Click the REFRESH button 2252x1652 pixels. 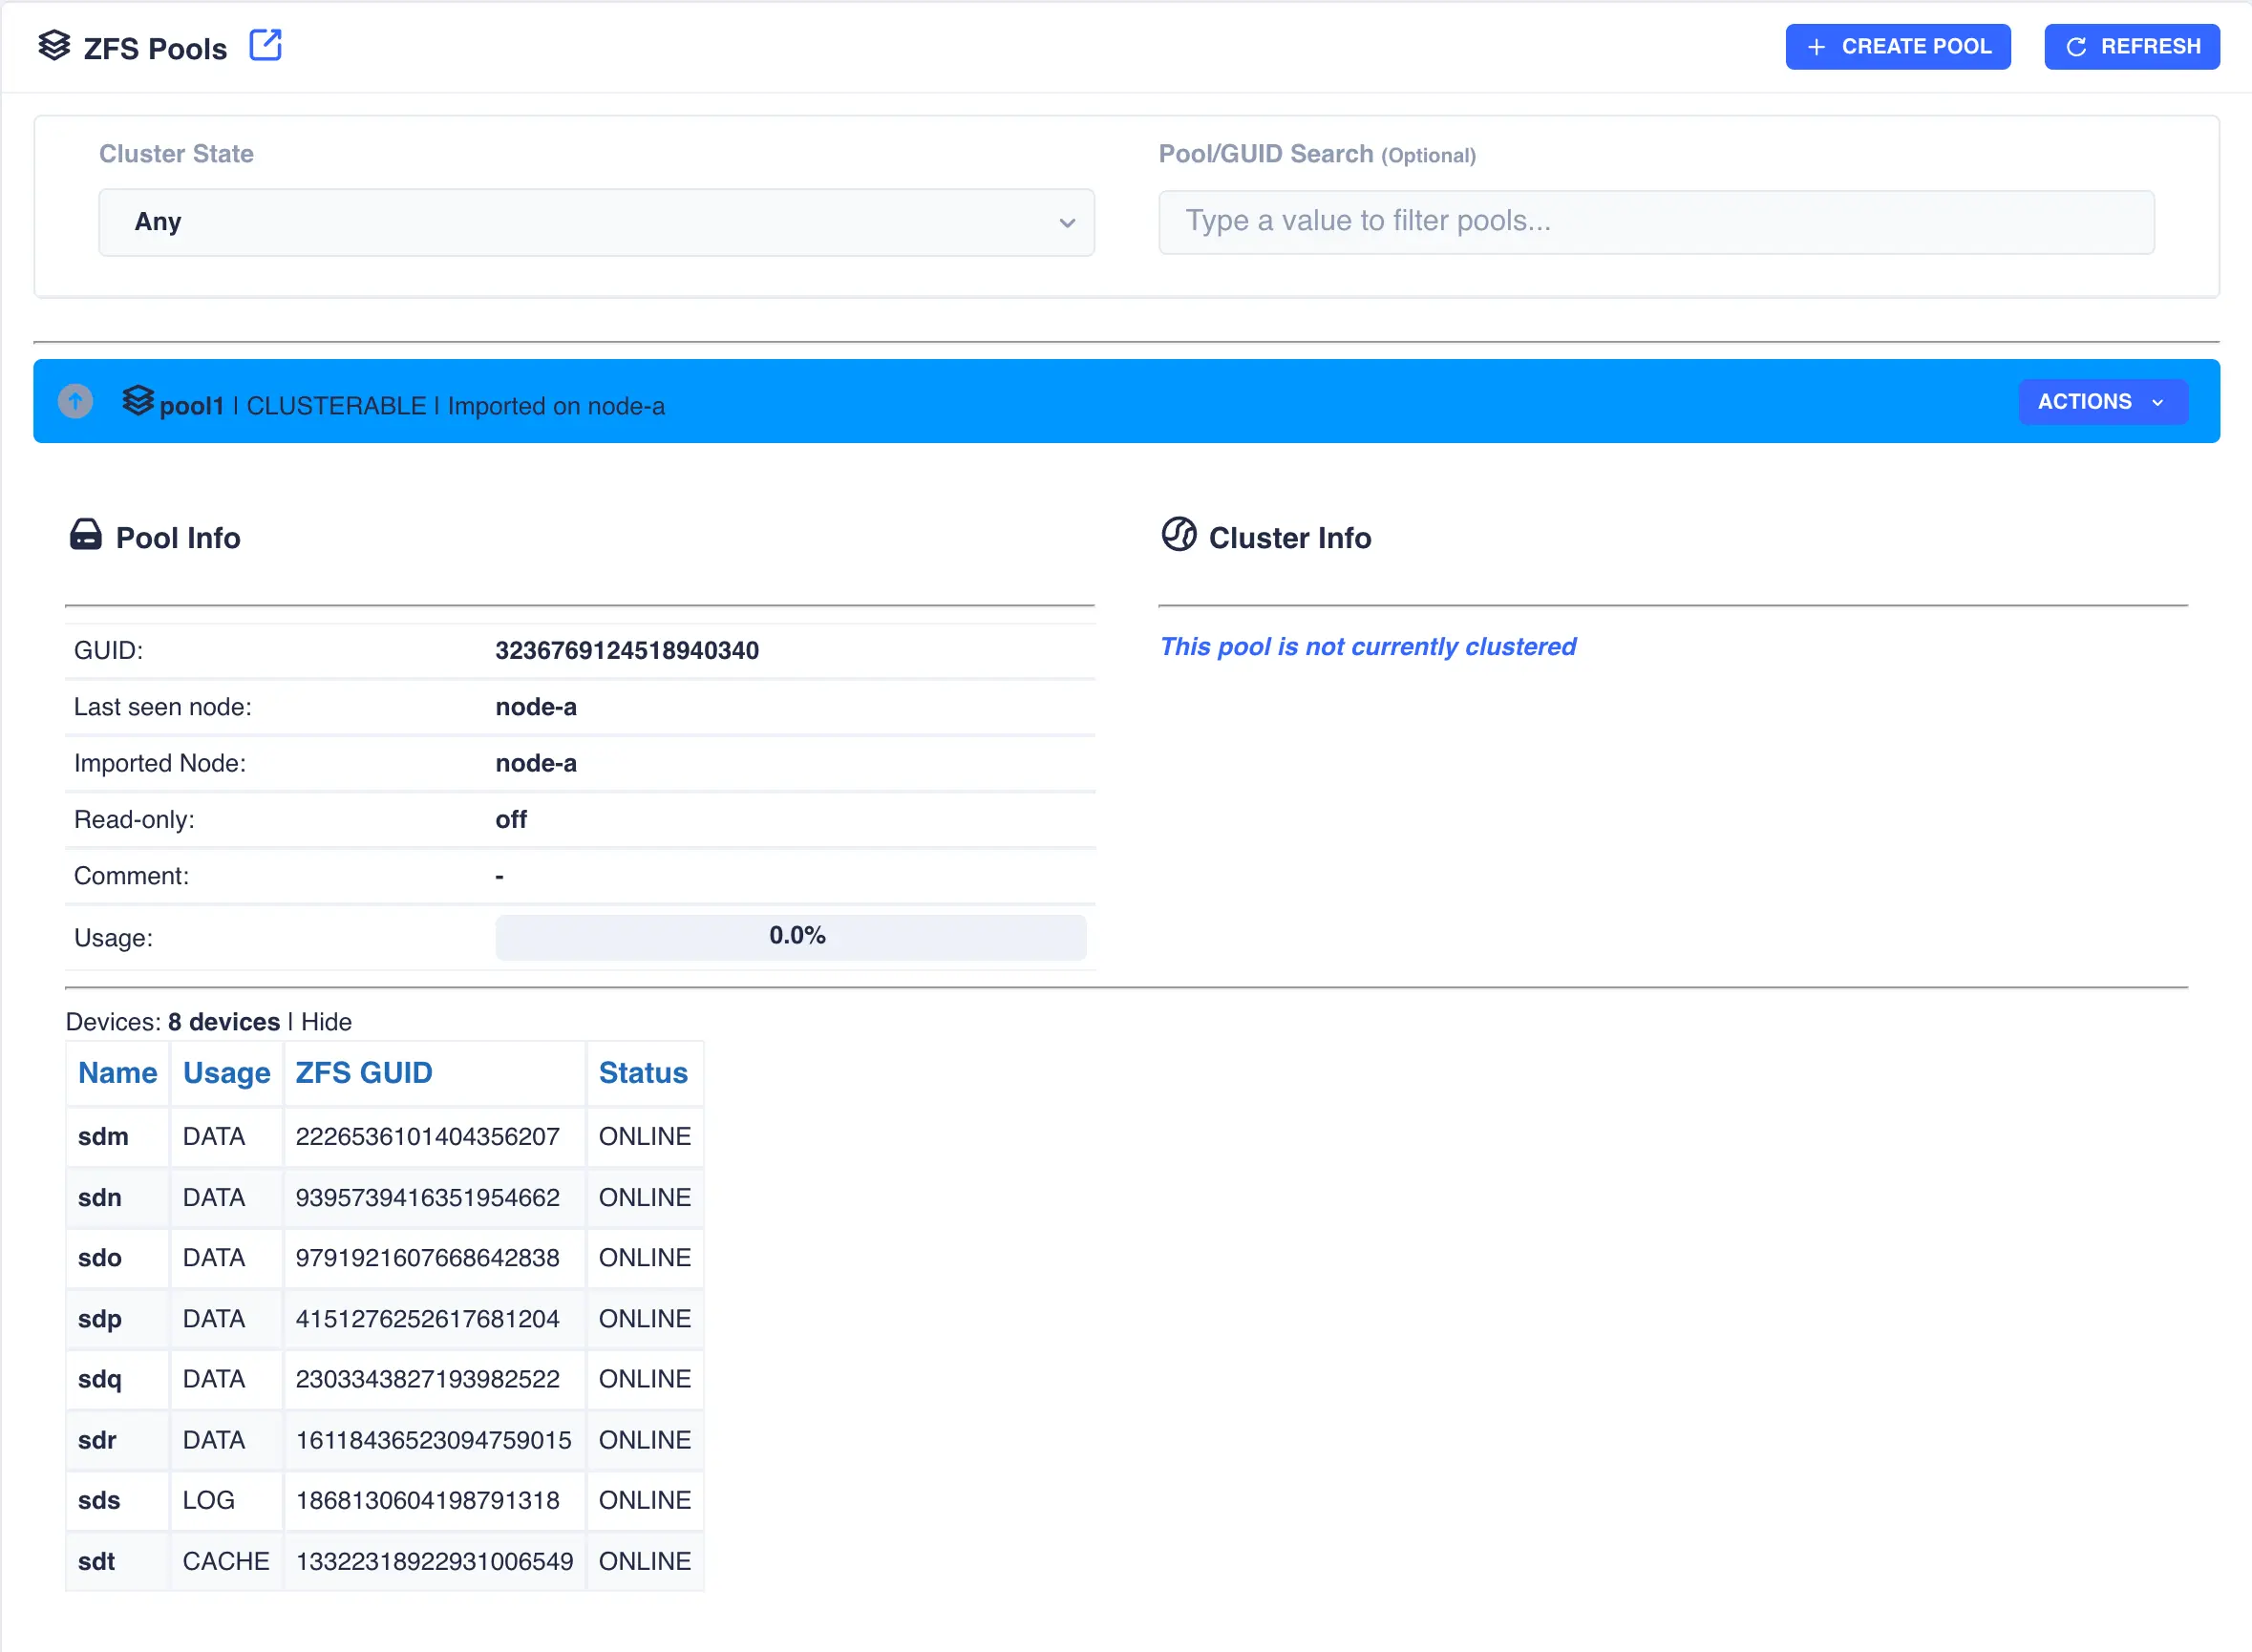(2131, 46)
